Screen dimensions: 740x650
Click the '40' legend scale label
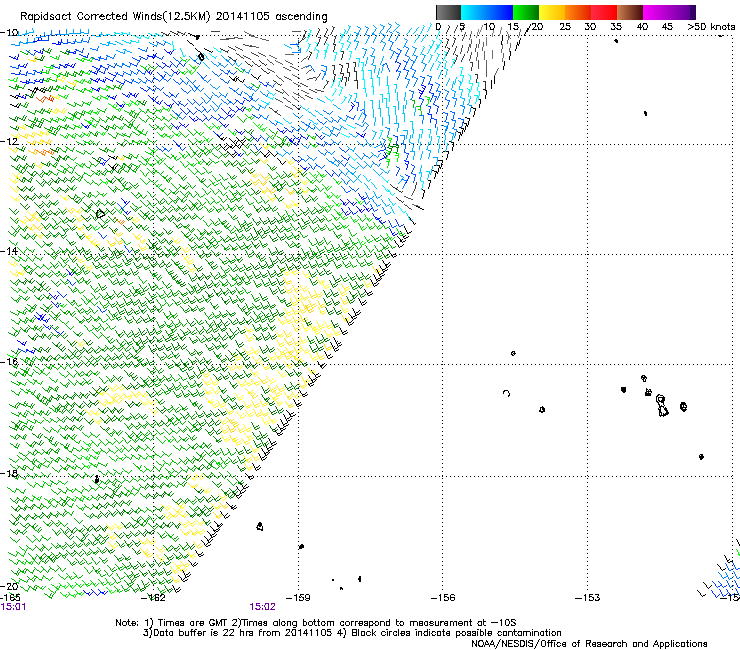tap(642, 27)
